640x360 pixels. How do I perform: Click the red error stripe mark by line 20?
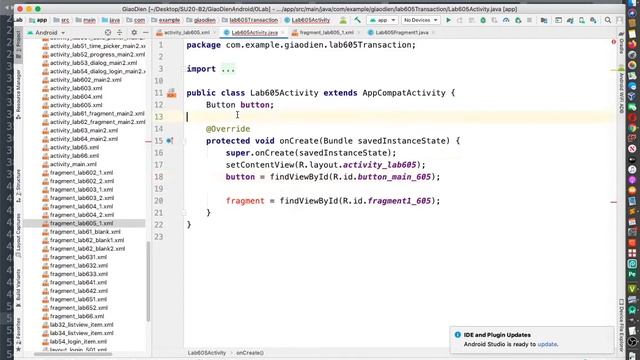pos(613,202)
